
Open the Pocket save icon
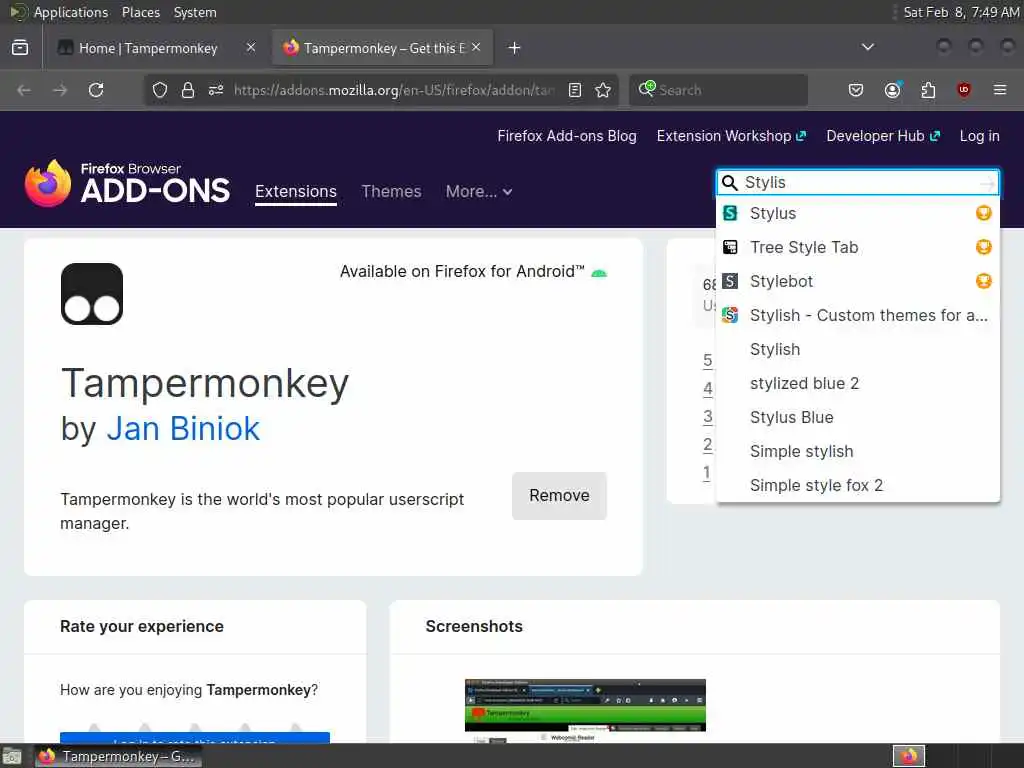click(x=856, y=90)
